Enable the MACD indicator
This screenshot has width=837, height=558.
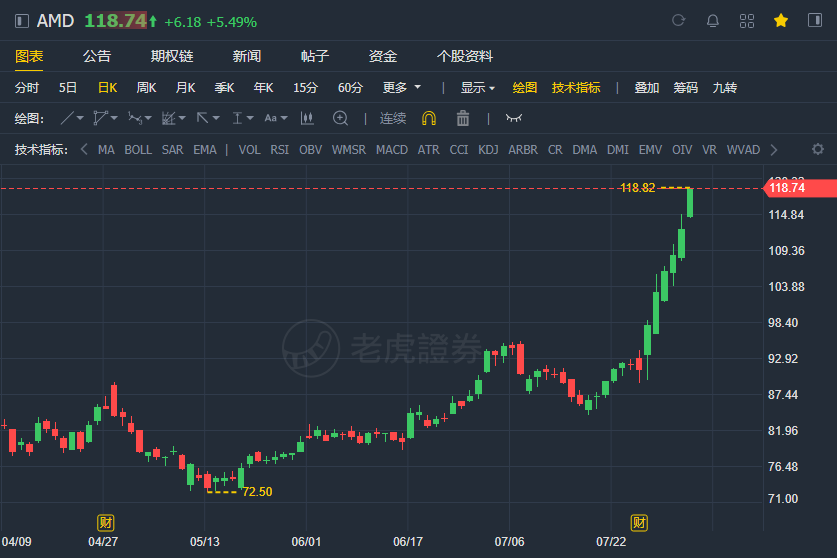392,150
